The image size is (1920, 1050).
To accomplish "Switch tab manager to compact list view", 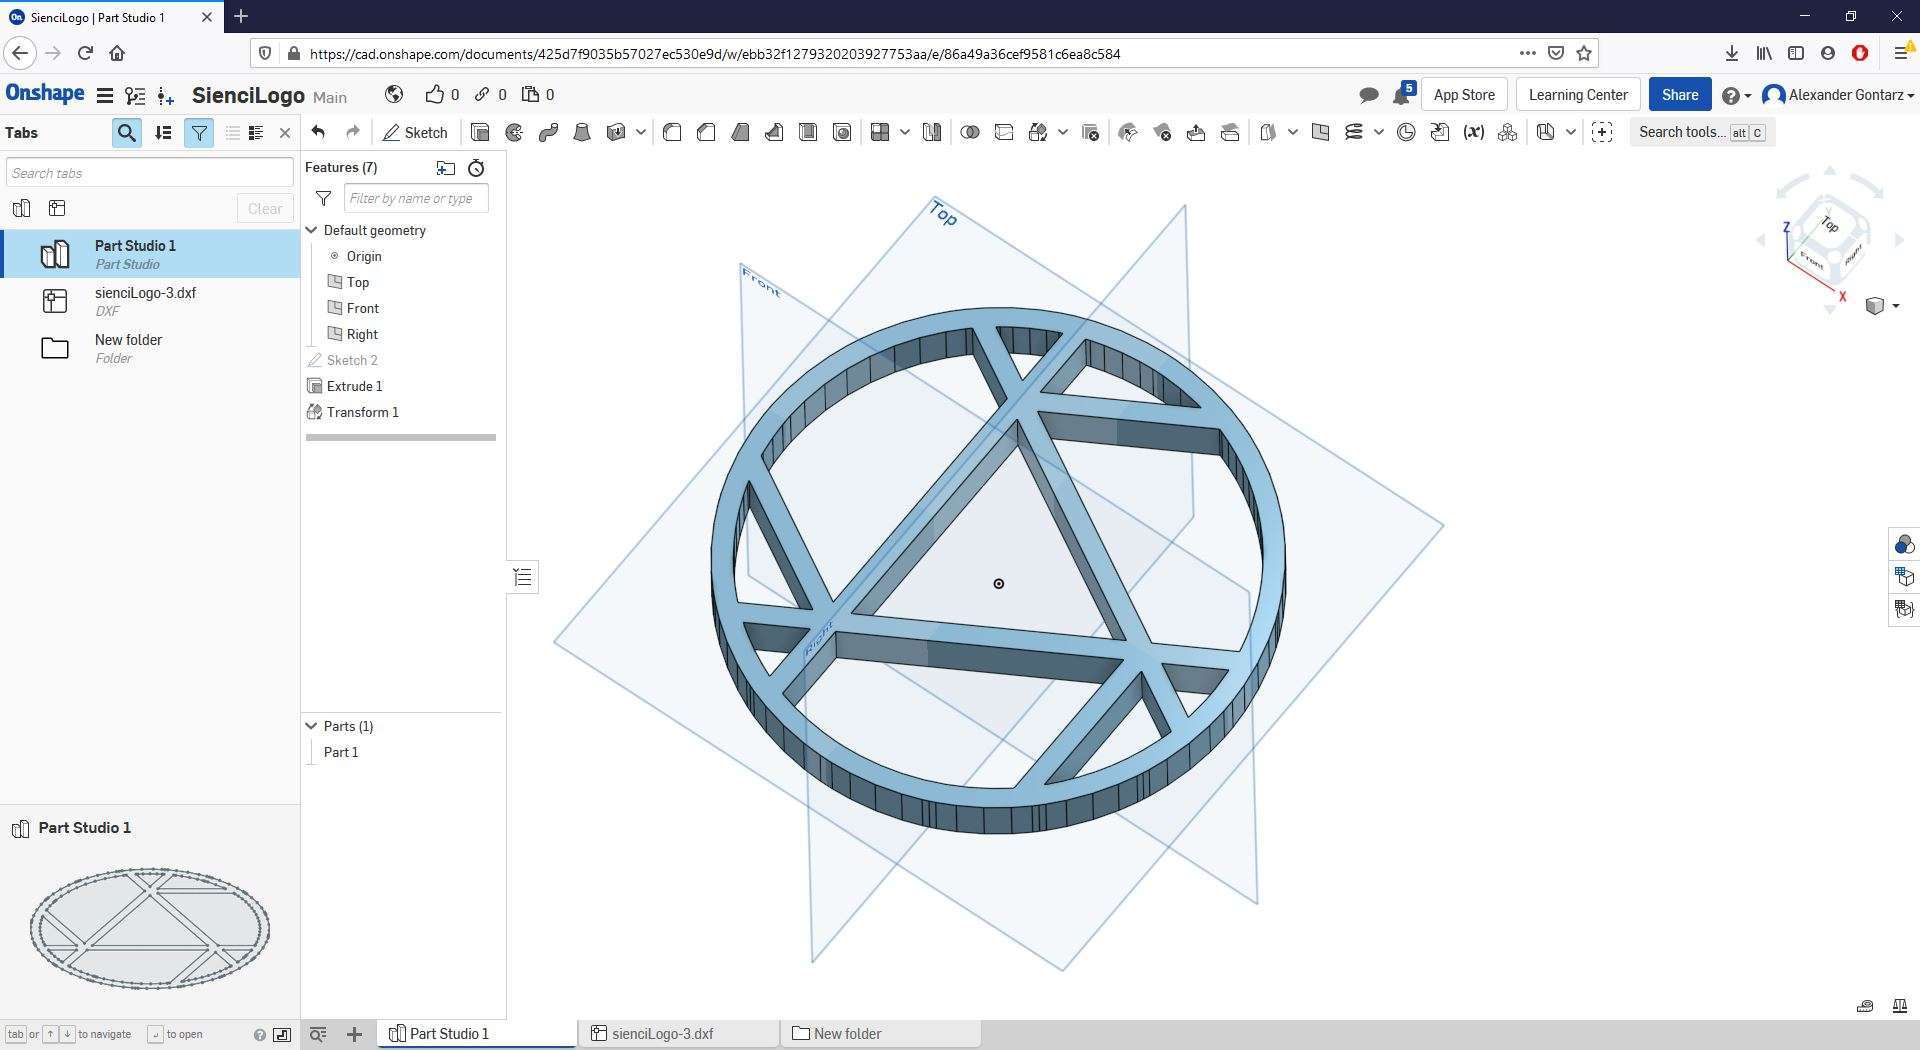I will pyautogui.click(x=232, y=132).
